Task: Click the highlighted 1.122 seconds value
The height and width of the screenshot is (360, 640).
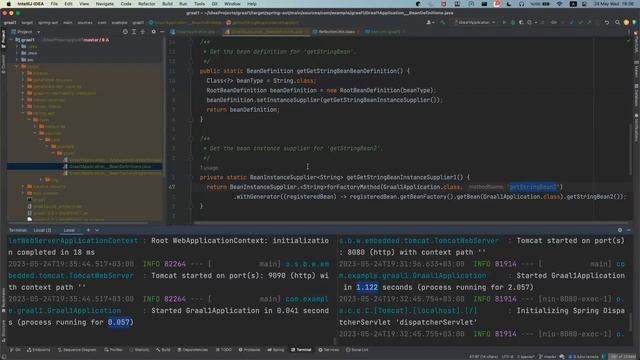Action: tap(367, 287)
